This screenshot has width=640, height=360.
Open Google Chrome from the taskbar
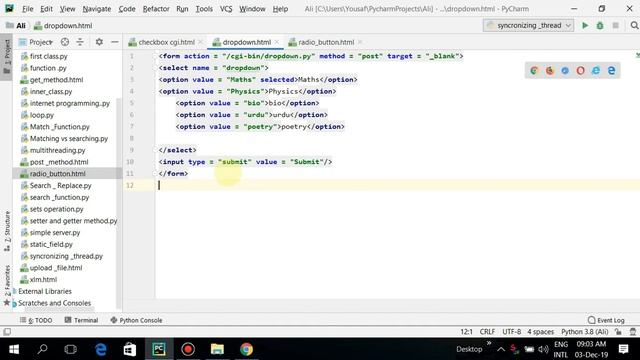click(246, 349)
